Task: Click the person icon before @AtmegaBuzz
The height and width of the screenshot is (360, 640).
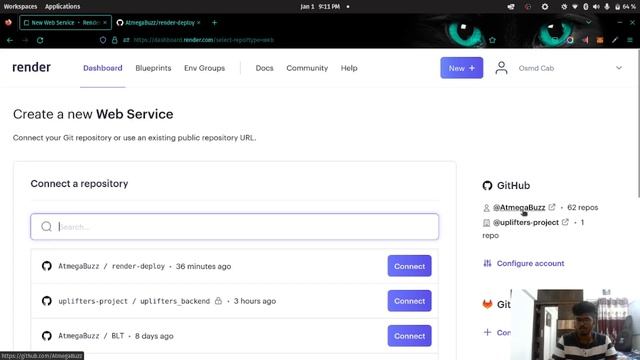Action: pos(486,208)
